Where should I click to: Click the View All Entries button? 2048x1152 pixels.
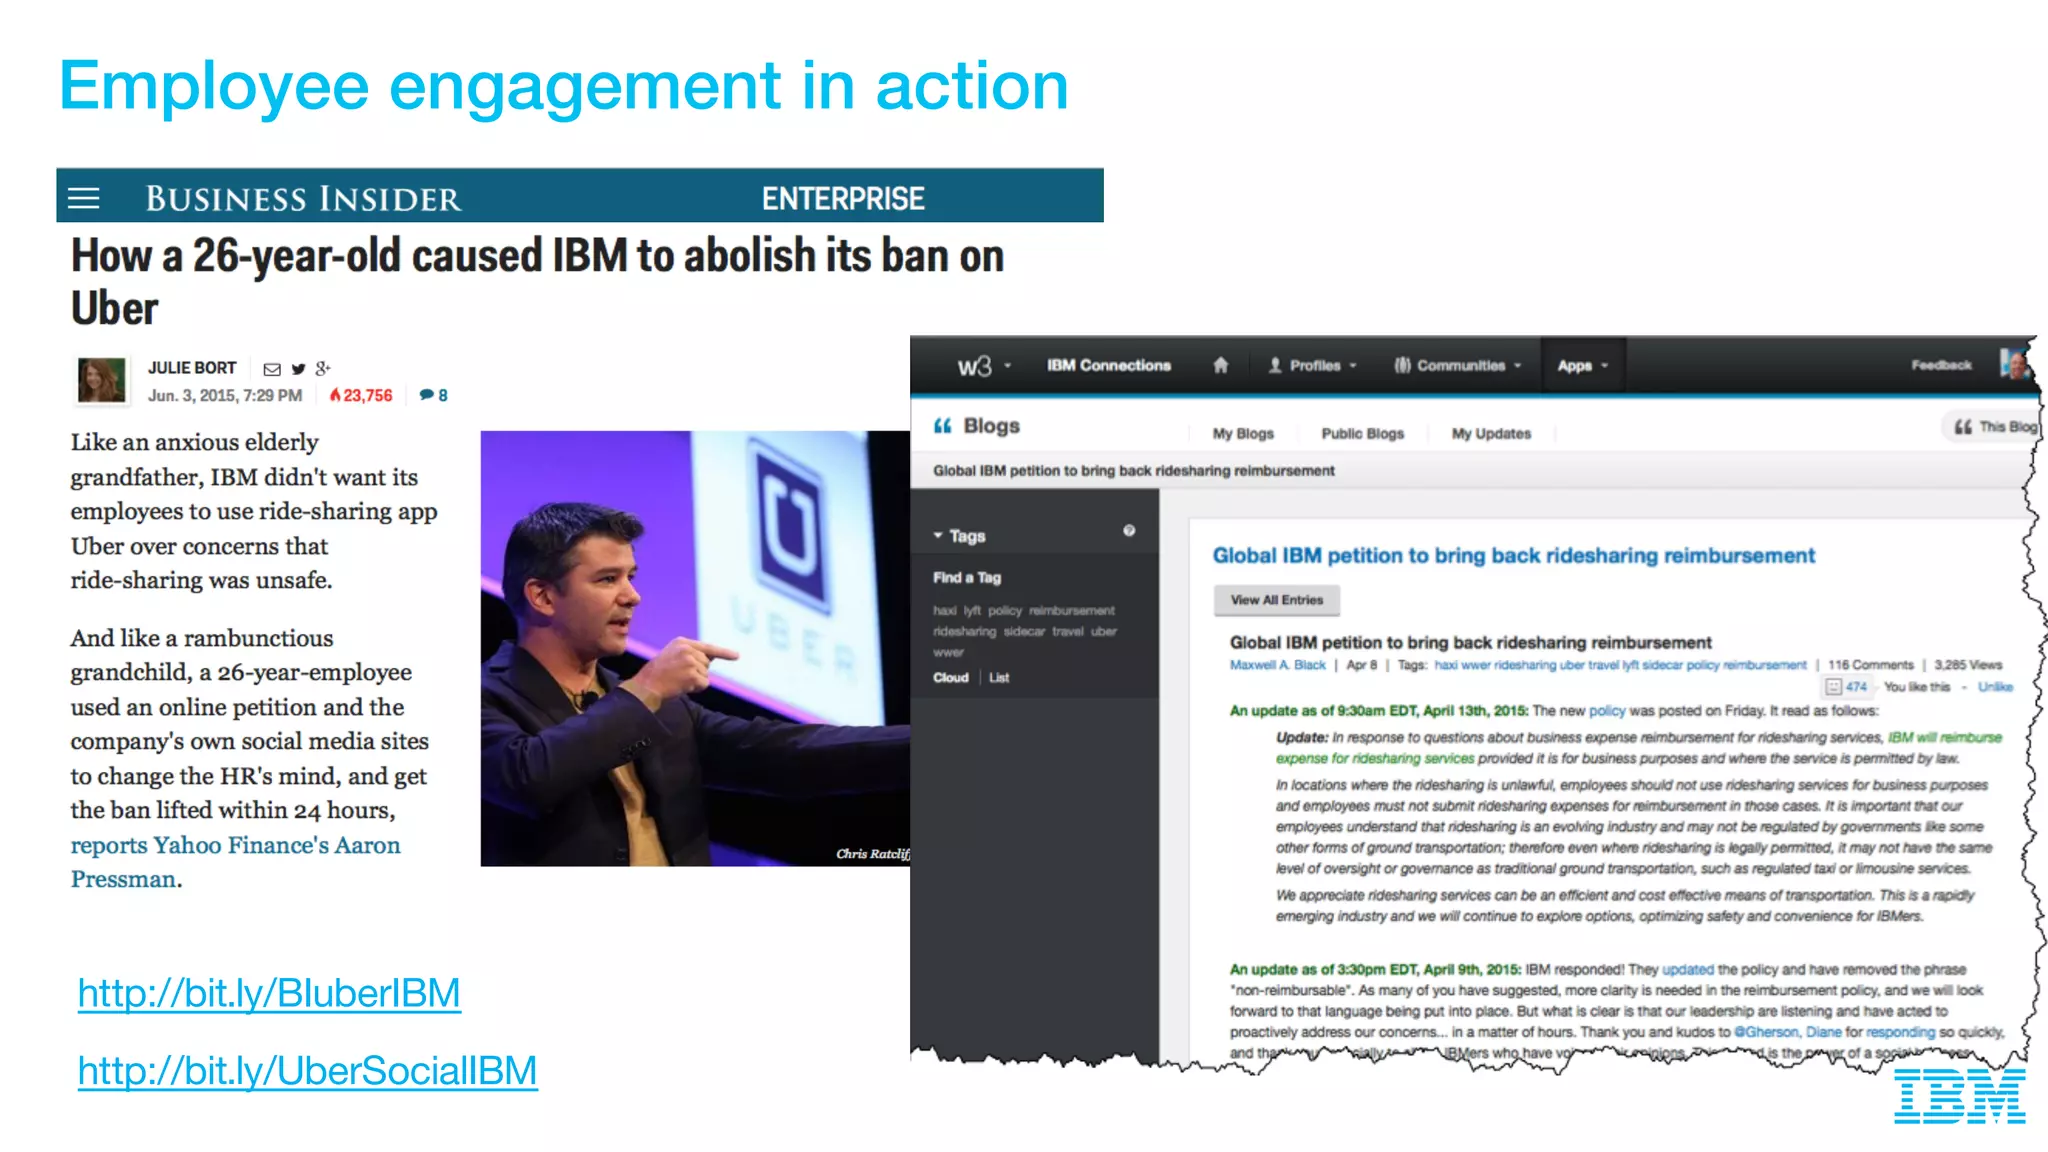(x=1277, y=600)
